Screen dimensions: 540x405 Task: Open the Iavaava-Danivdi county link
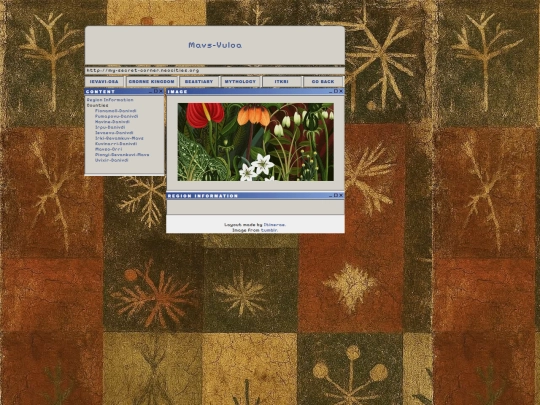click(x=114, y=133)
